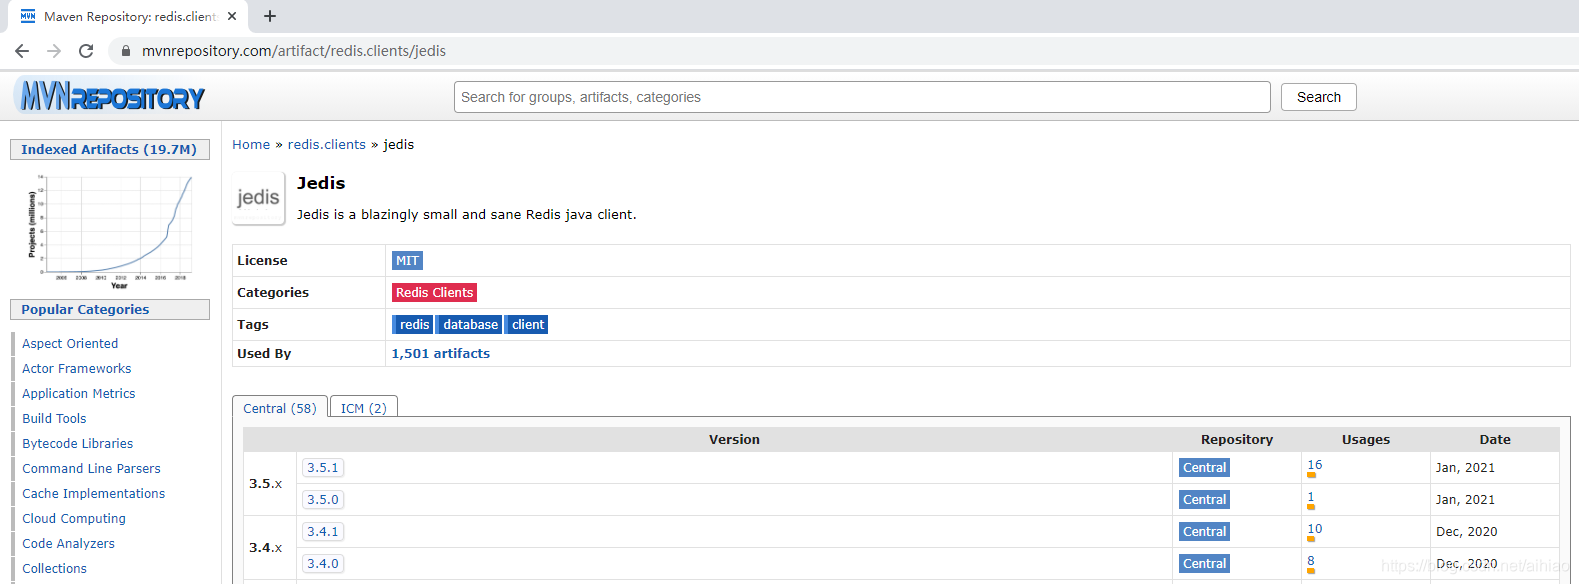1579x584 pixels.
Task: Open Build Tools category
Action: point(54,419)
